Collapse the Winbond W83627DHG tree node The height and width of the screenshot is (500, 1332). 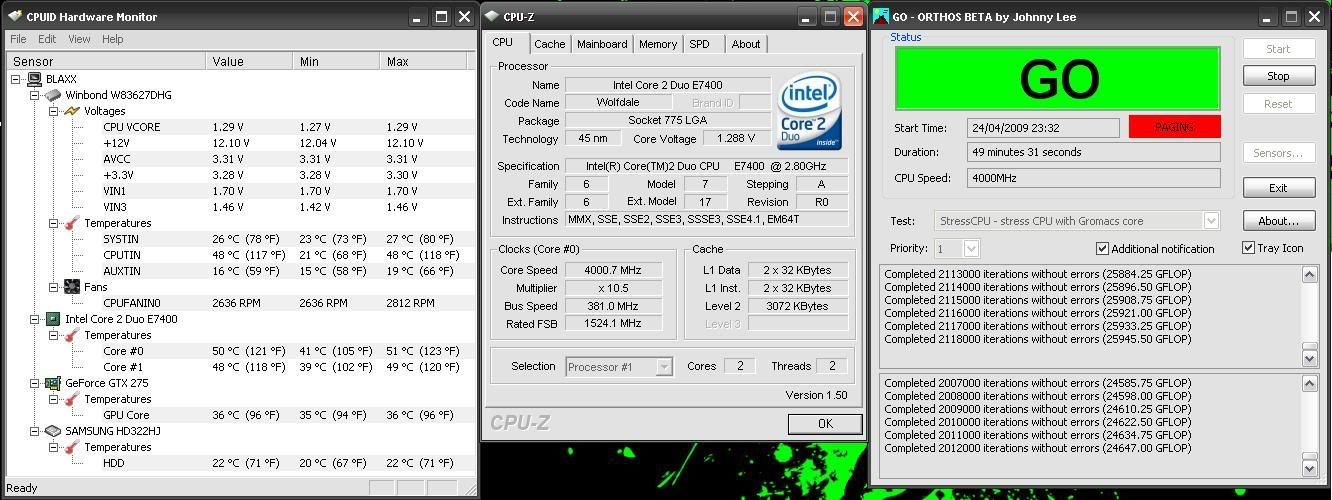(34, 95)
